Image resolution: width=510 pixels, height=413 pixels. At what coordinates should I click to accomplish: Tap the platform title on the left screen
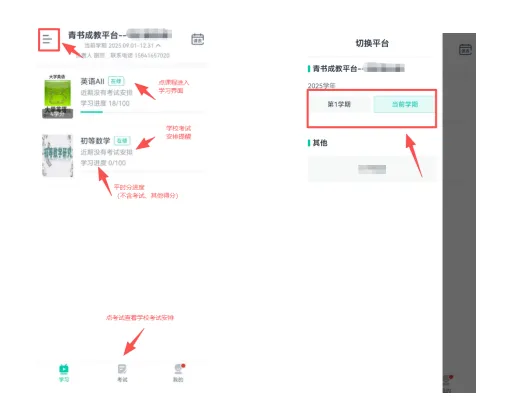[x=120, y=35]
